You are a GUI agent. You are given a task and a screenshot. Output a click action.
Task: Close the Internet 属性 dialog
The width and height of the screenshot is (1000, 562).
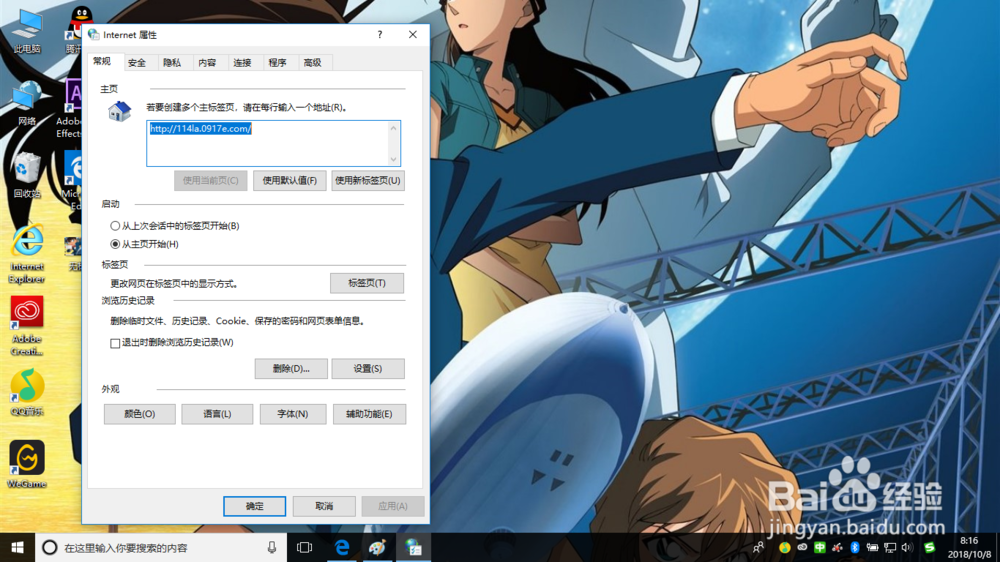click(x=413, y=34)
